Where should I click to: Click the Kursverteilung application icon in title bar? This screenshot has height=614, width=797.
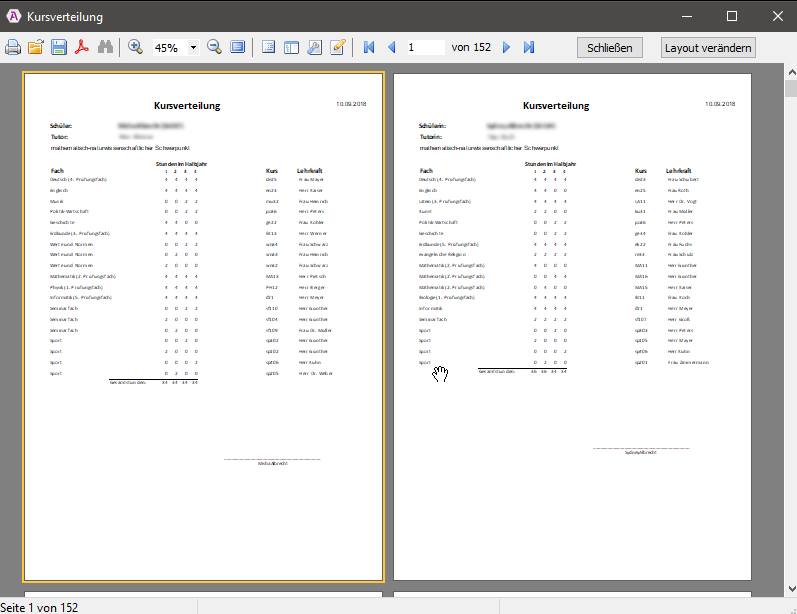click(x=14, y=16)
